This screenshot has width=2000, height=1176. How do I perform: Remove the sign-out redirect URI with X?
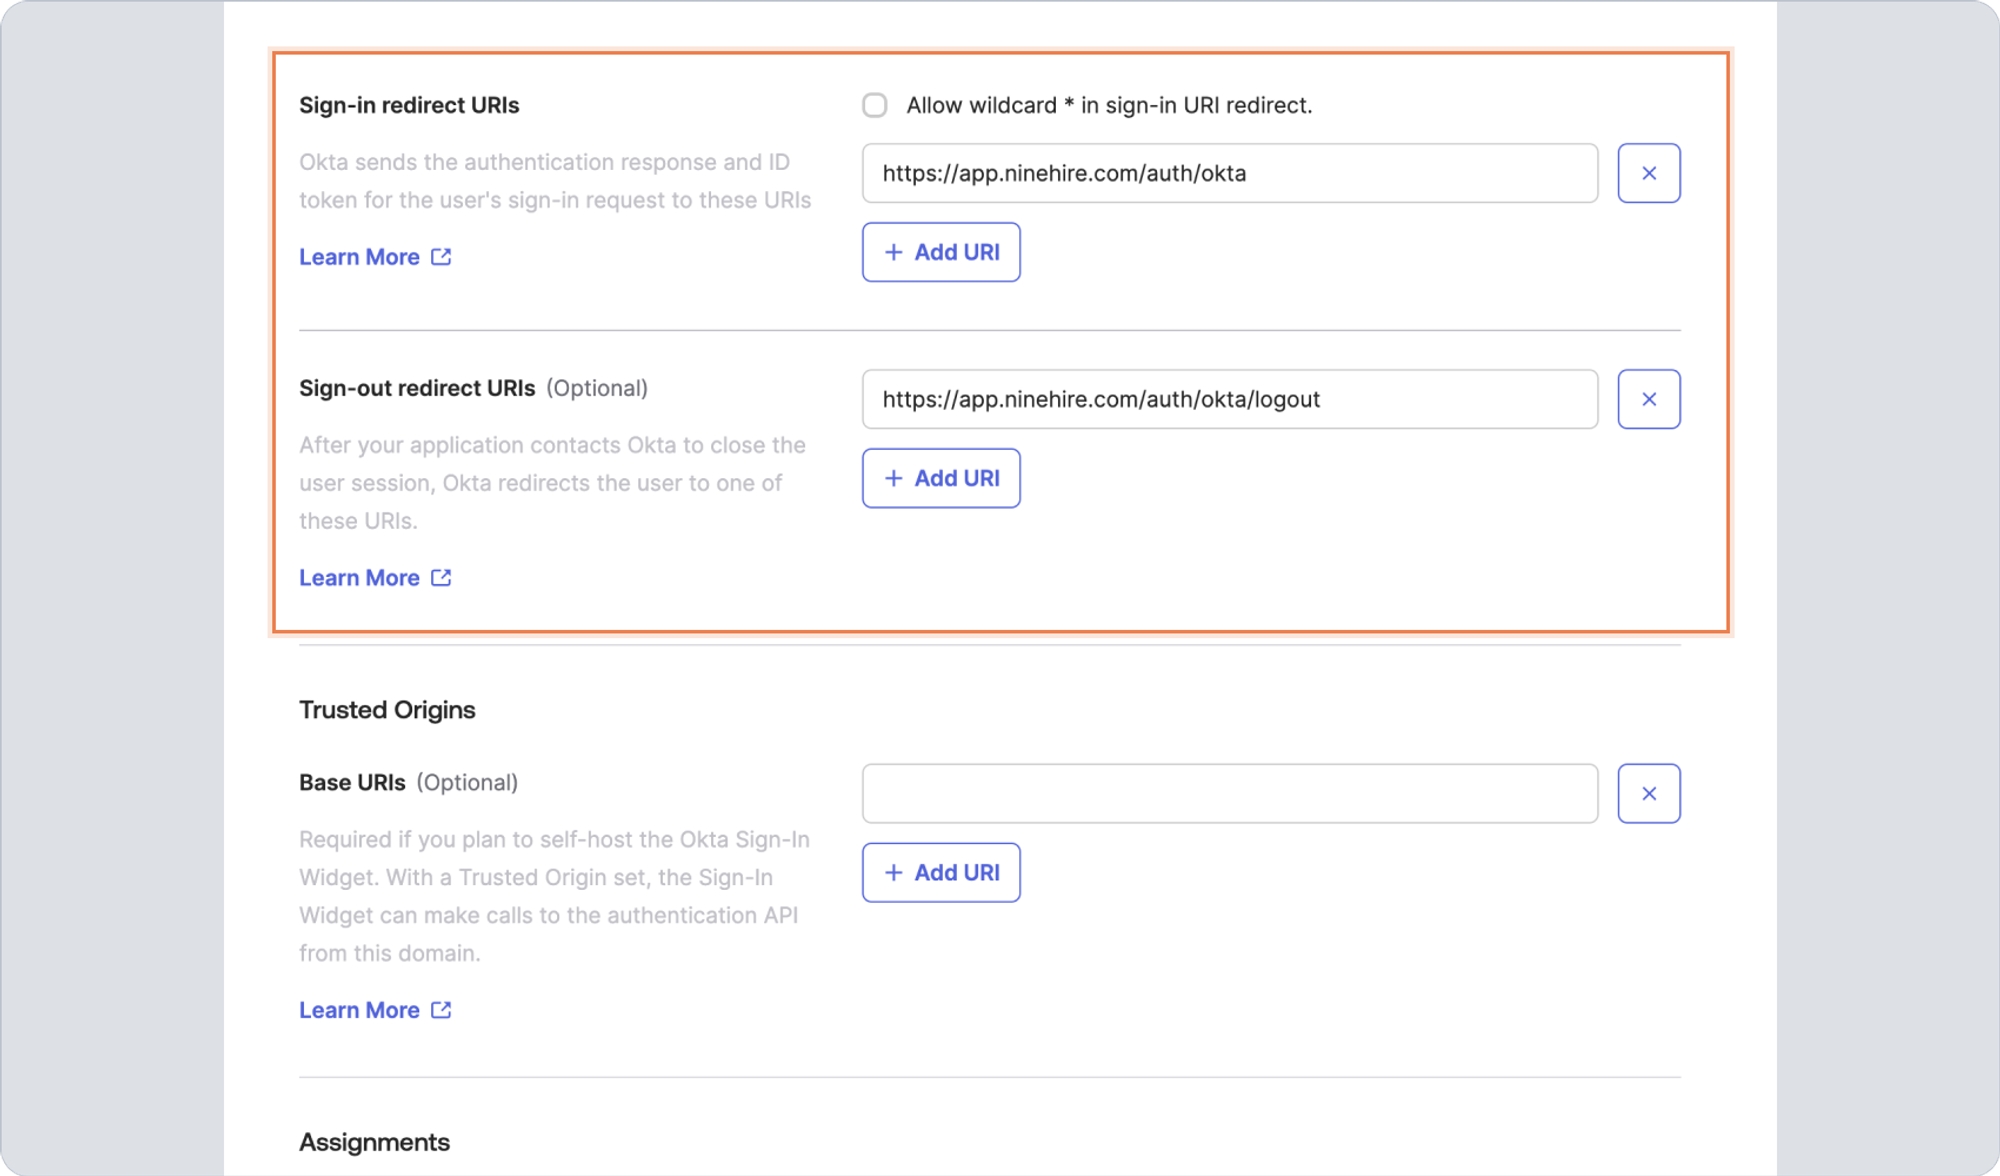tap(1648, 399)
